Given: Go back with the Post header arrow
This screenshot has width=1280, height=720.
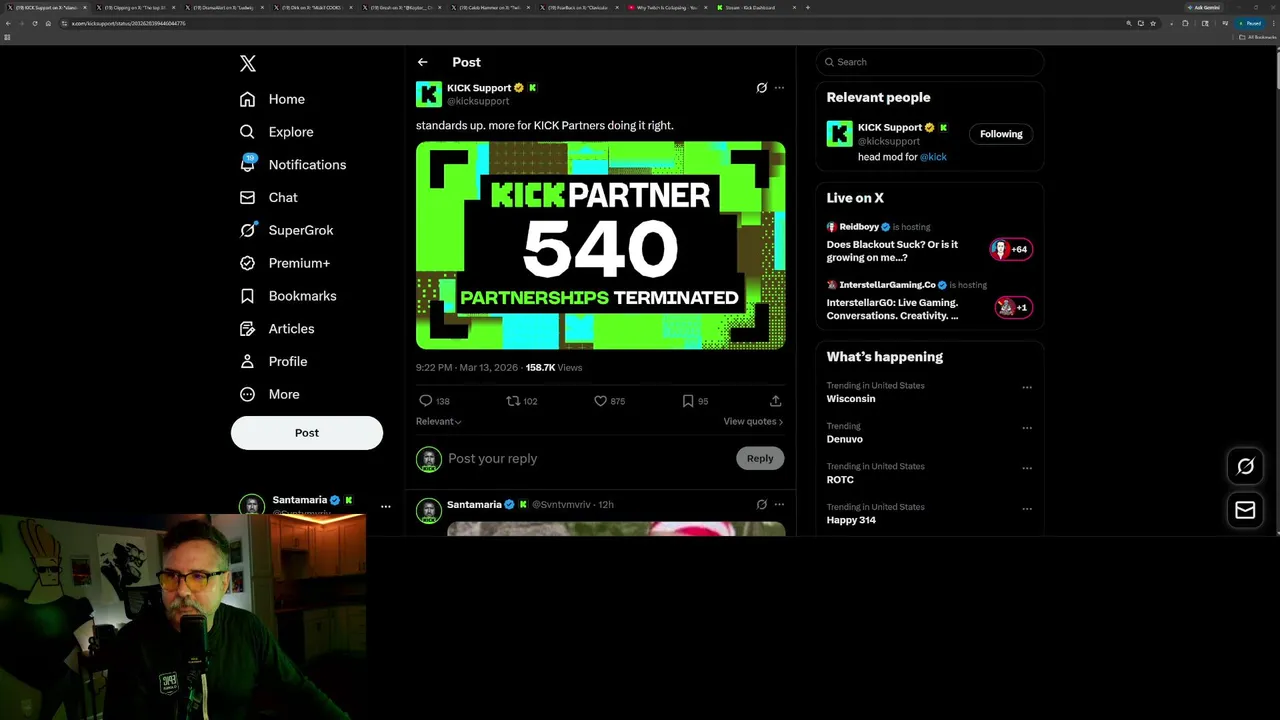Looking at the screenshot, I should pos(422,62).
